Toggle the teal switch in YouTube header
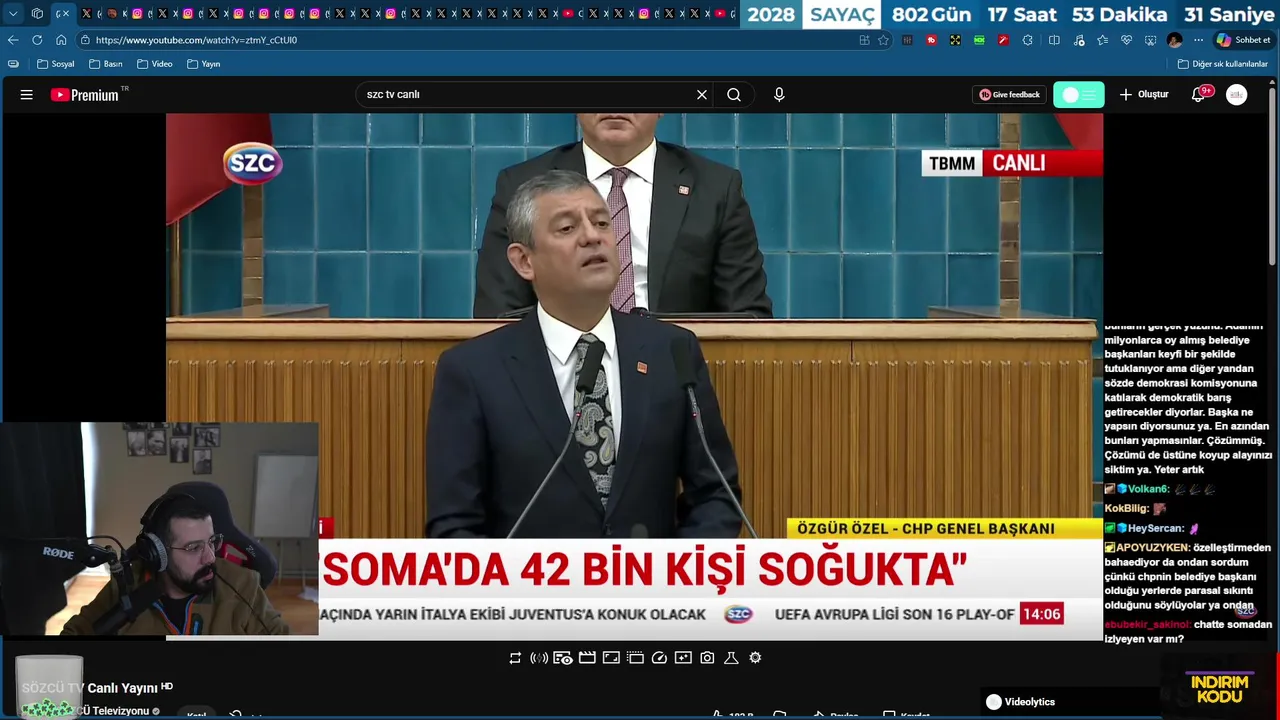Image resolution: width=1280 pixels, height=720 pixels. point(1079,95)
